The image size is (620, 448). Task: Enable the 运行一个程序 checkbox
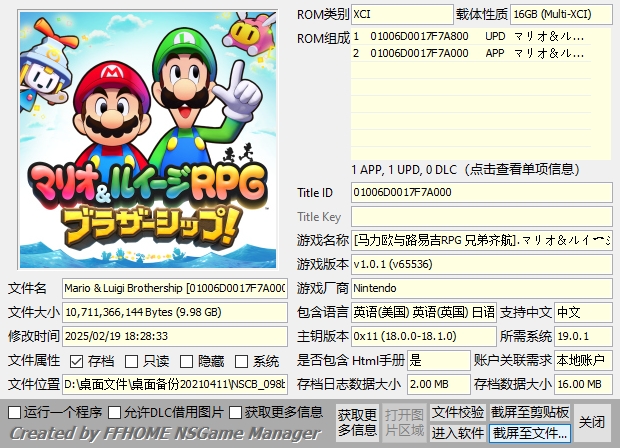pos(14,412)
